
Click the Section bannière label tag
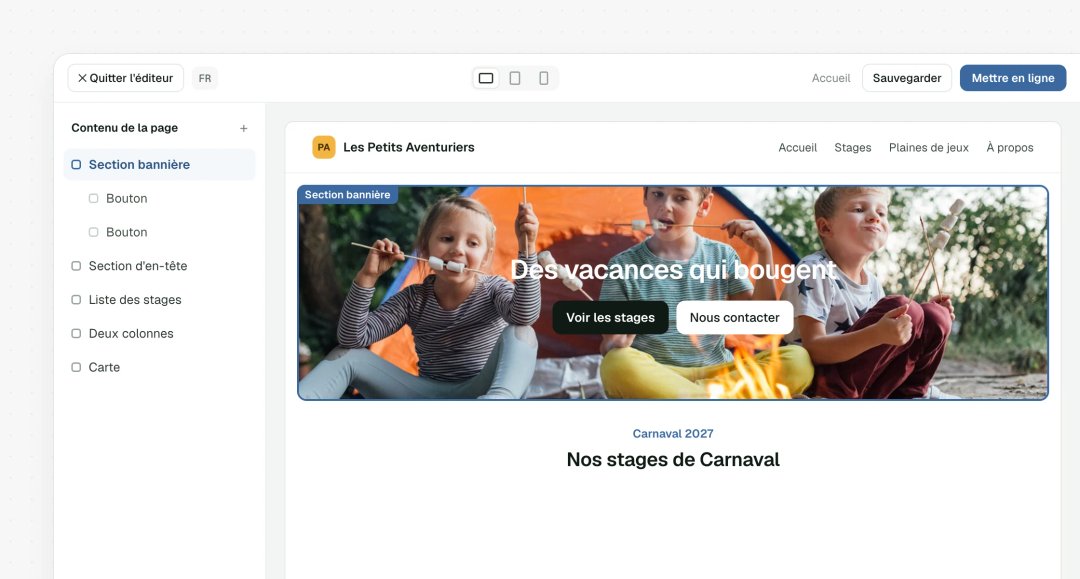click(x=347, y=195)
